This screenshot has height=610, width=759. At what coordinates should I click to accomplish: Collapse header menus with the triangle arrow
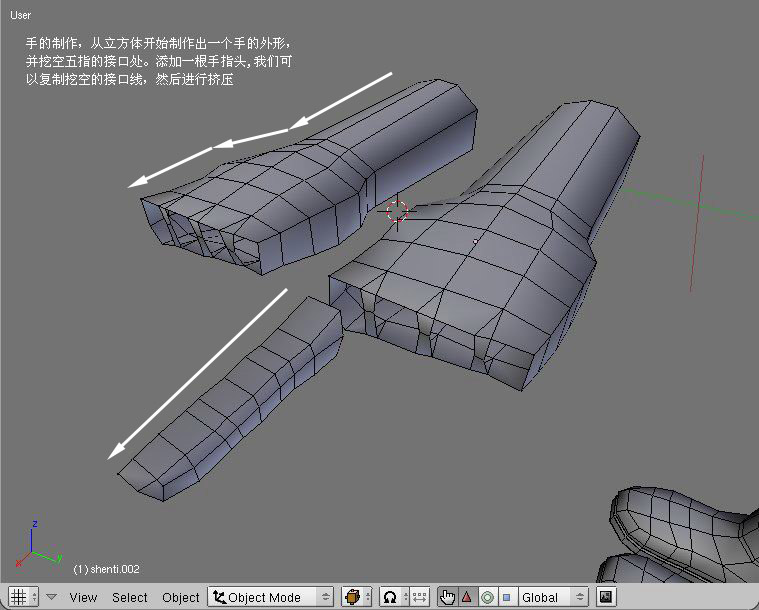[x=51, y=597]
